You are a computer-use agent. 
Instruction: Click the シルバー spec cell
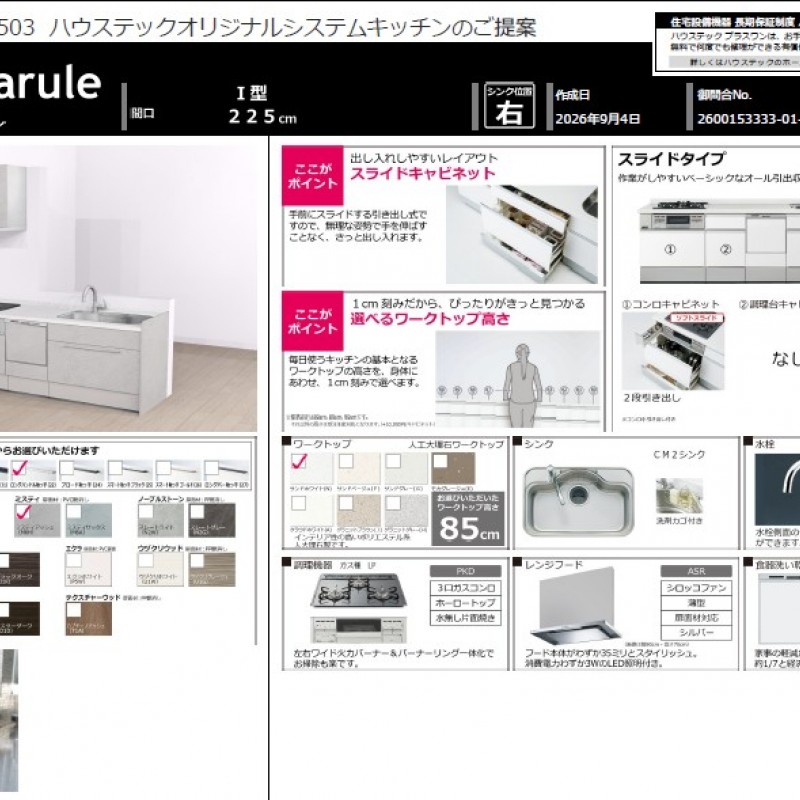tap(696, 633)
